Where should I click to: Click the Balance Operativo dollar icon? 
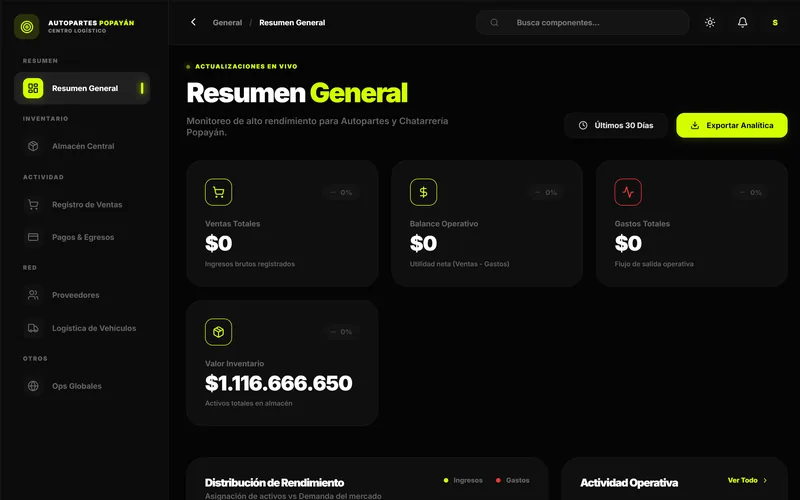coord(423,192)
